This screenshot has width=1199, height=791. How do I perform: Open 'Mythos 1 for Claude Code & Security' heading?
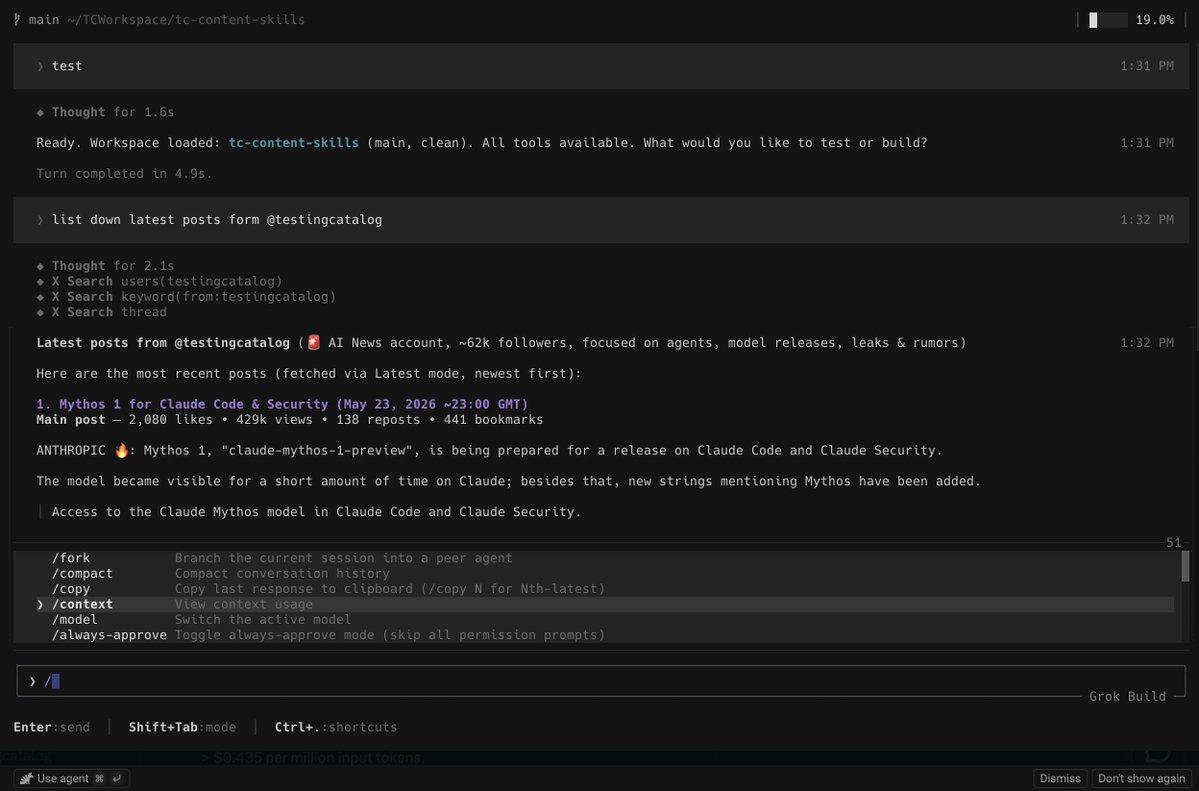[x=282, y=404]
